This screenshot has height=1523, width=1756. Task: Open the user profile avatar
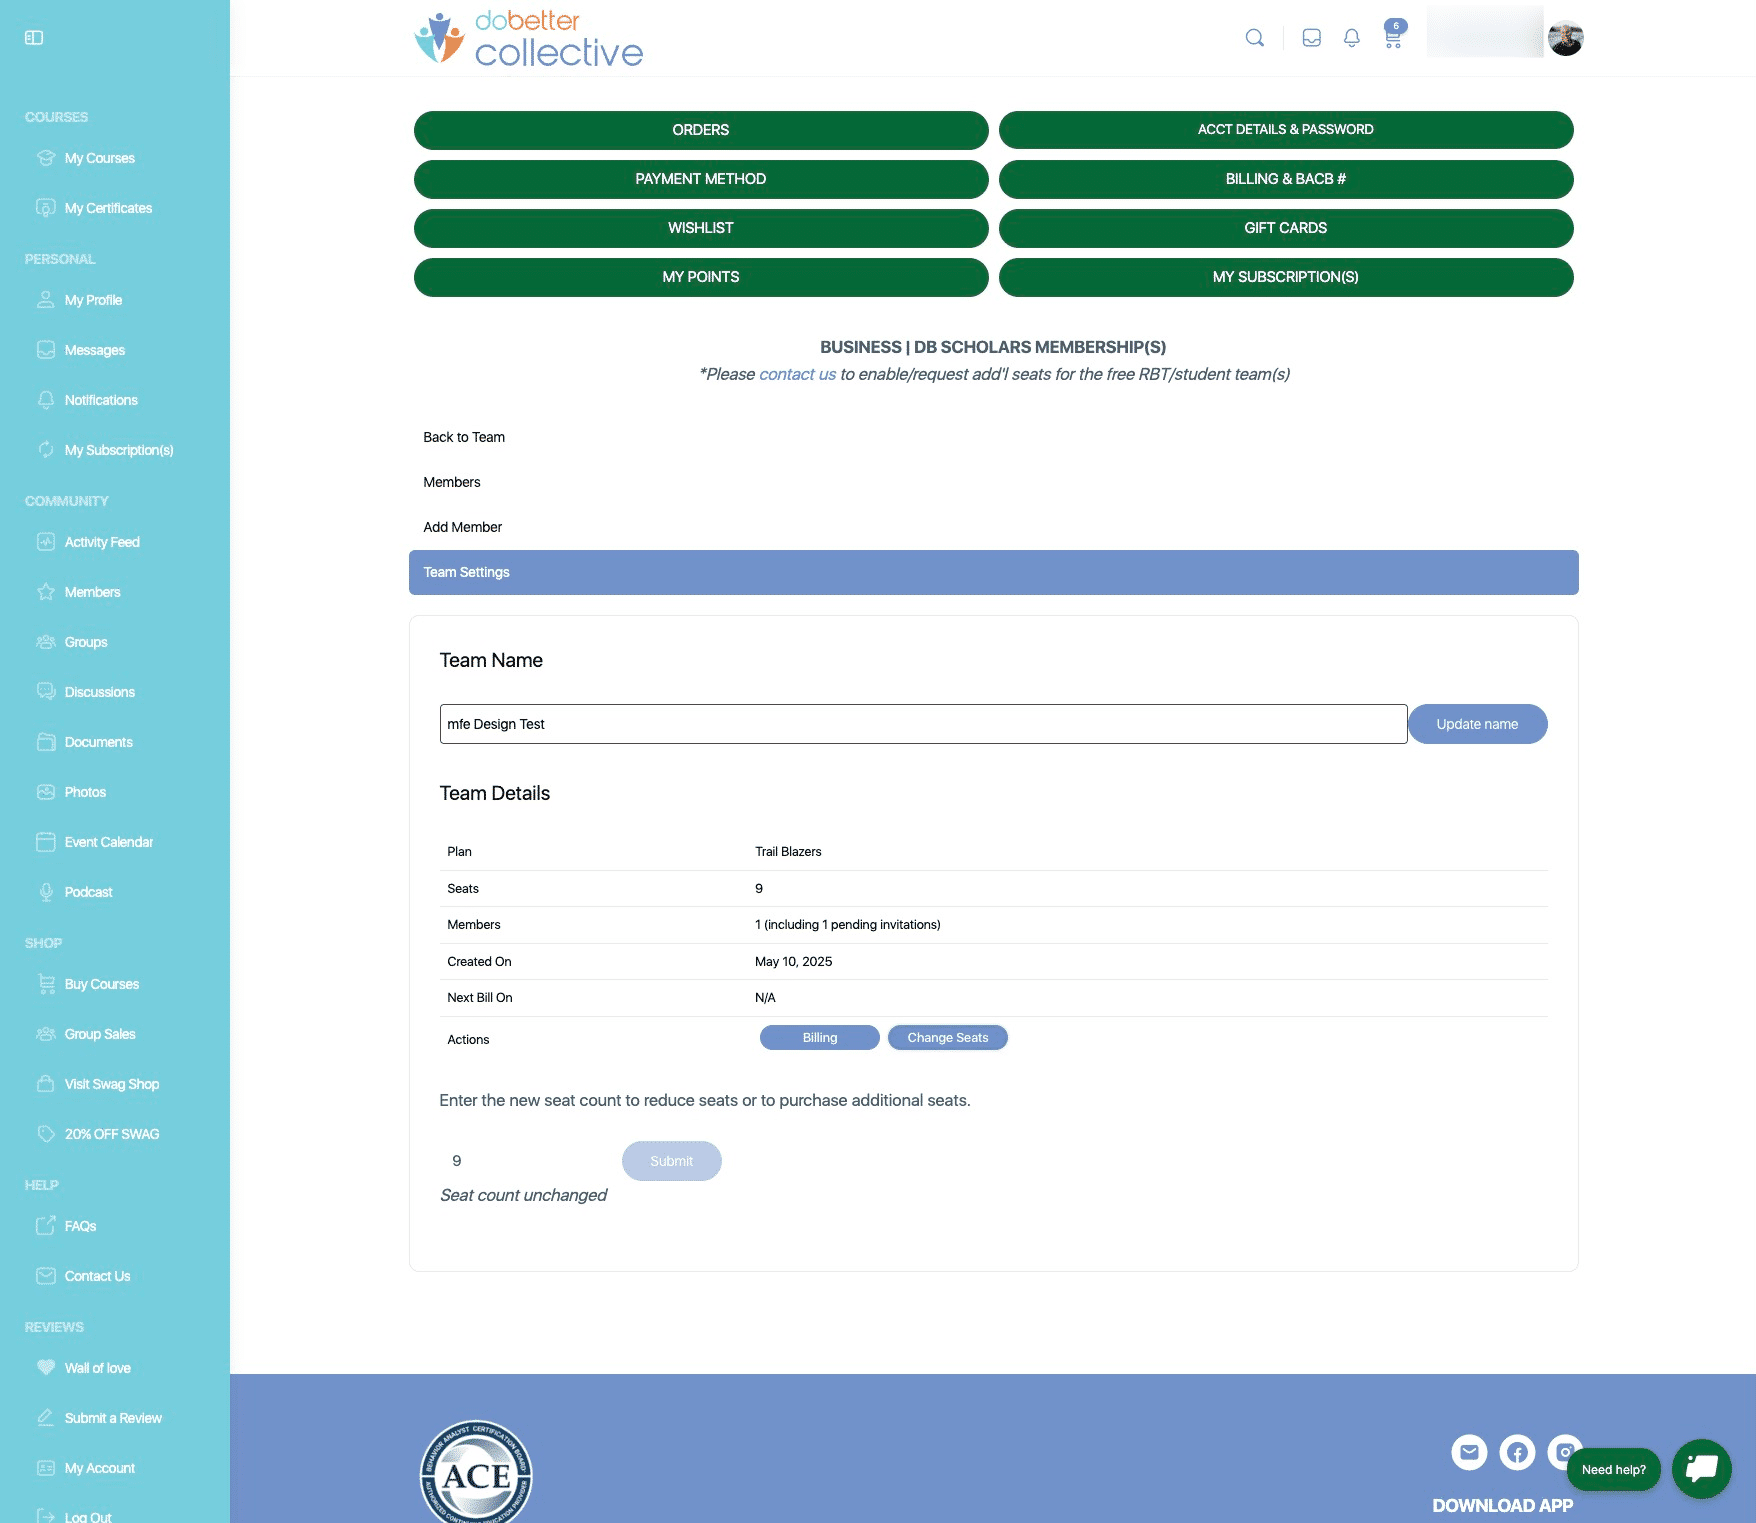[1566, 39]
